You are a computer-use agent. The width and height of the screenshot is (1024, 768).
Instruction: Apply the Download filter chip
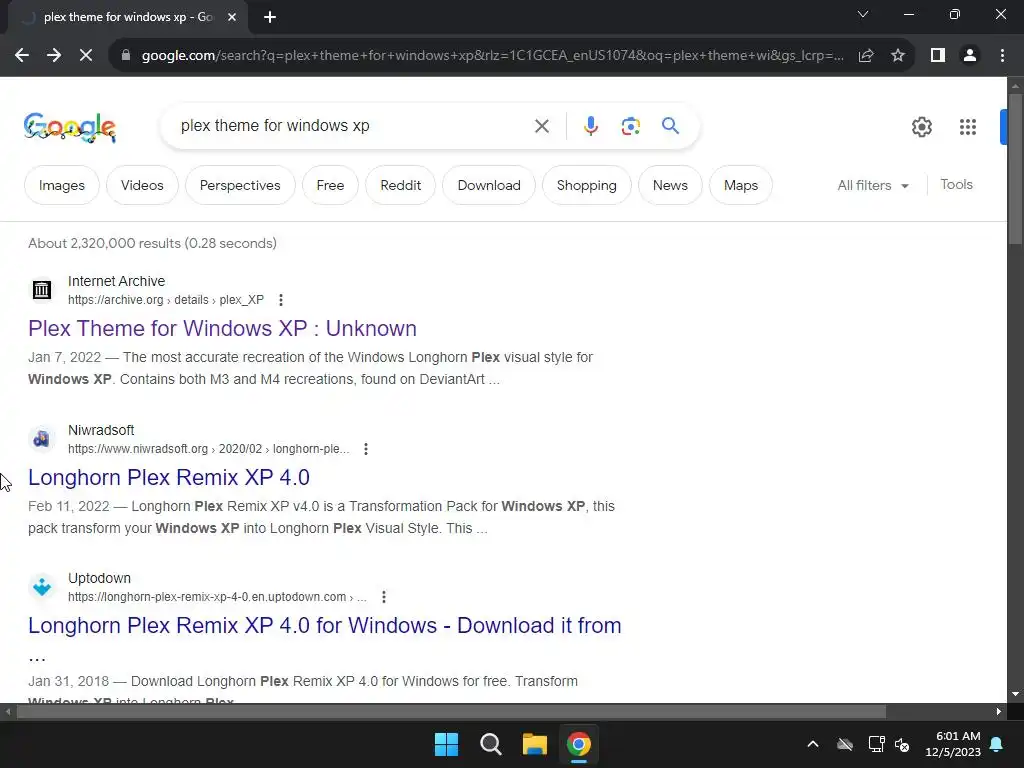point(488,185)
